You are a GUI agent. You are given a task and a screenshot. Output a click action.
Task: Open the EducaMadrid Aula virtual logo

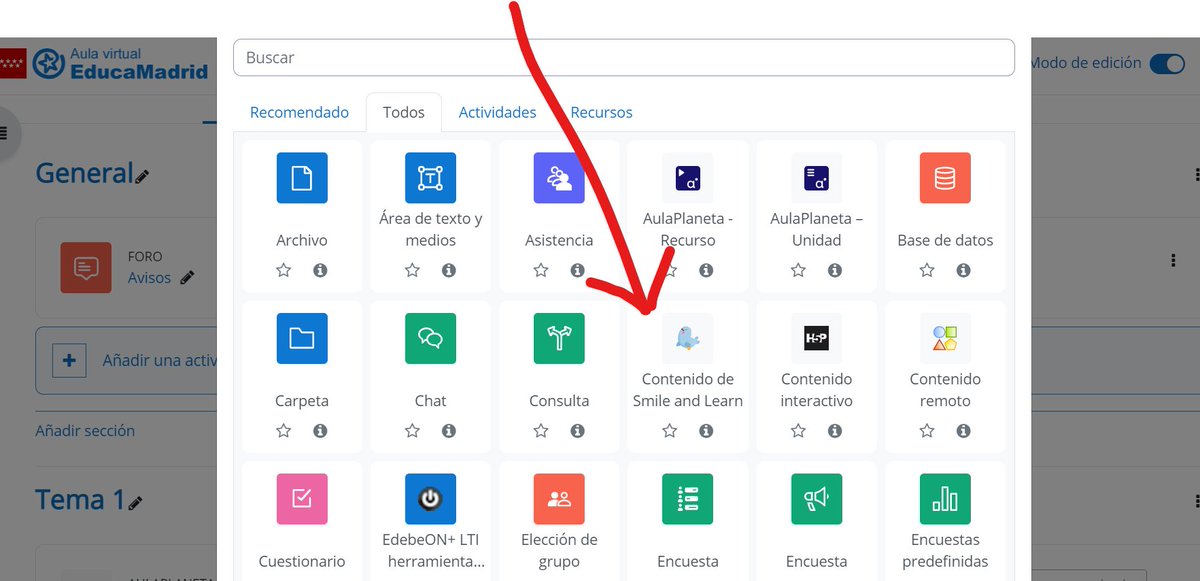click(120, 63)
